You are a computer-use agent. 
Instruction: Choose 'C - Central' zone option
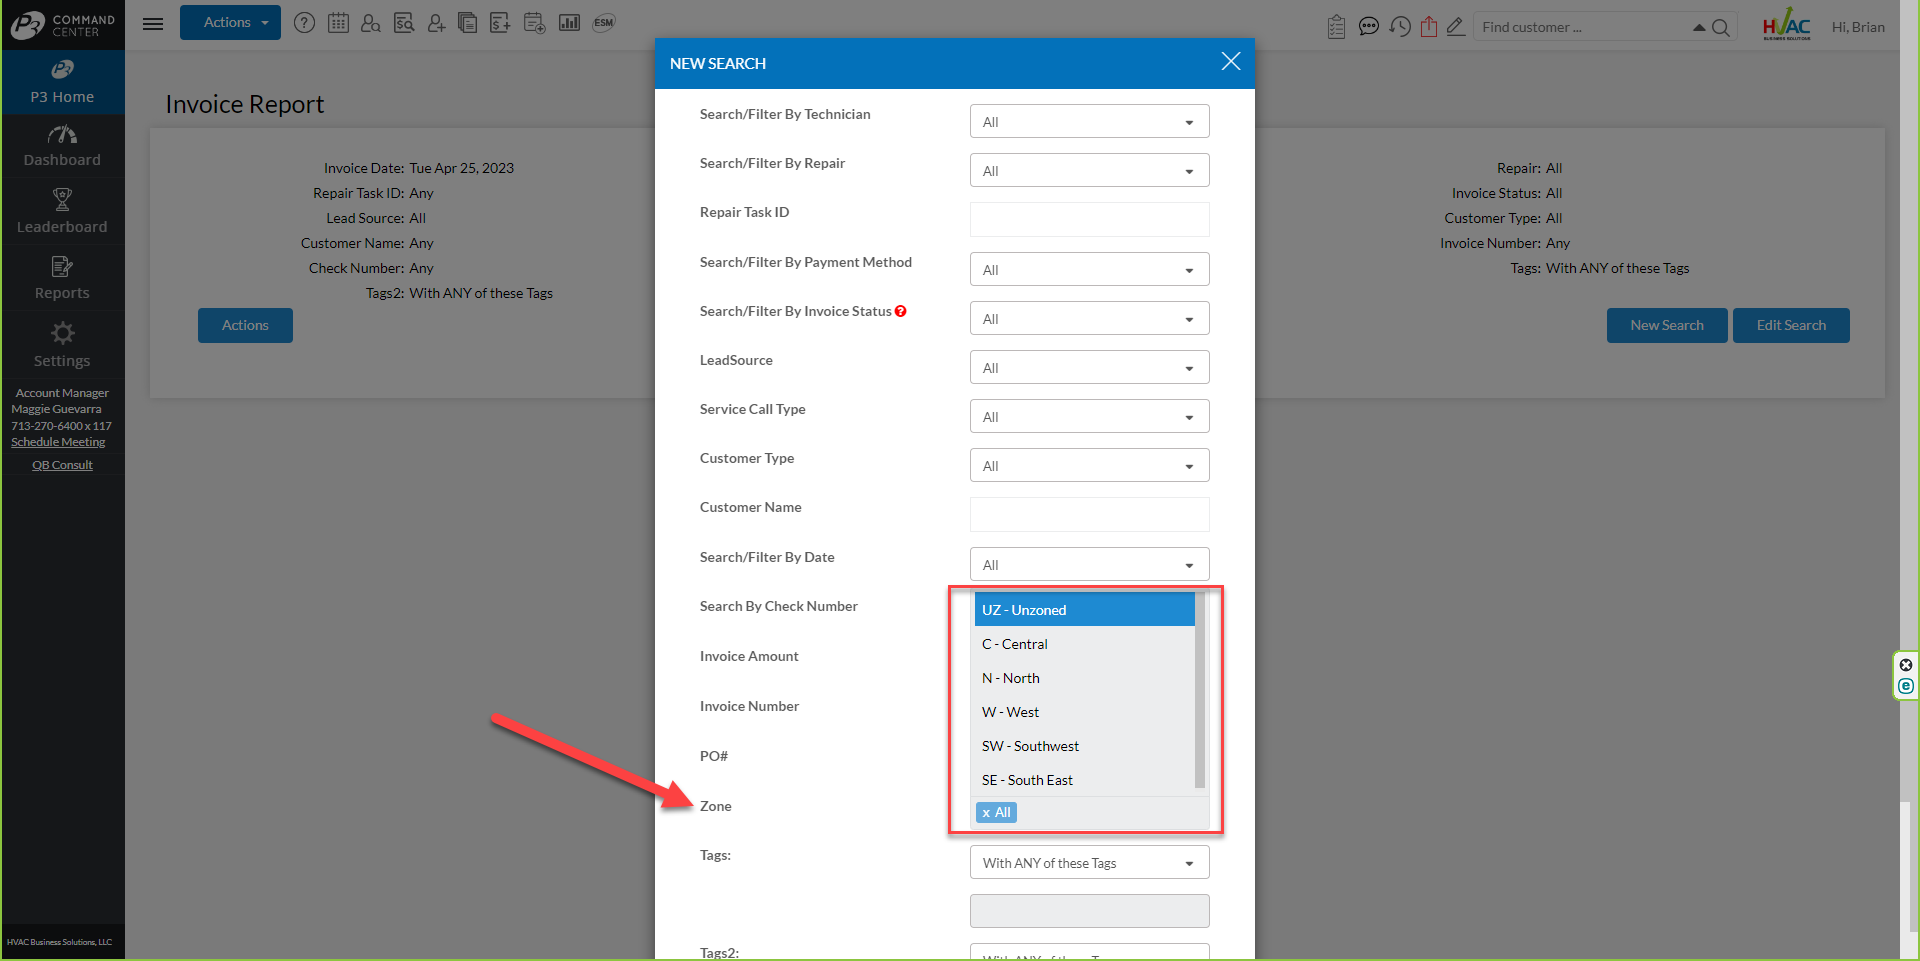pos(1015,644)
